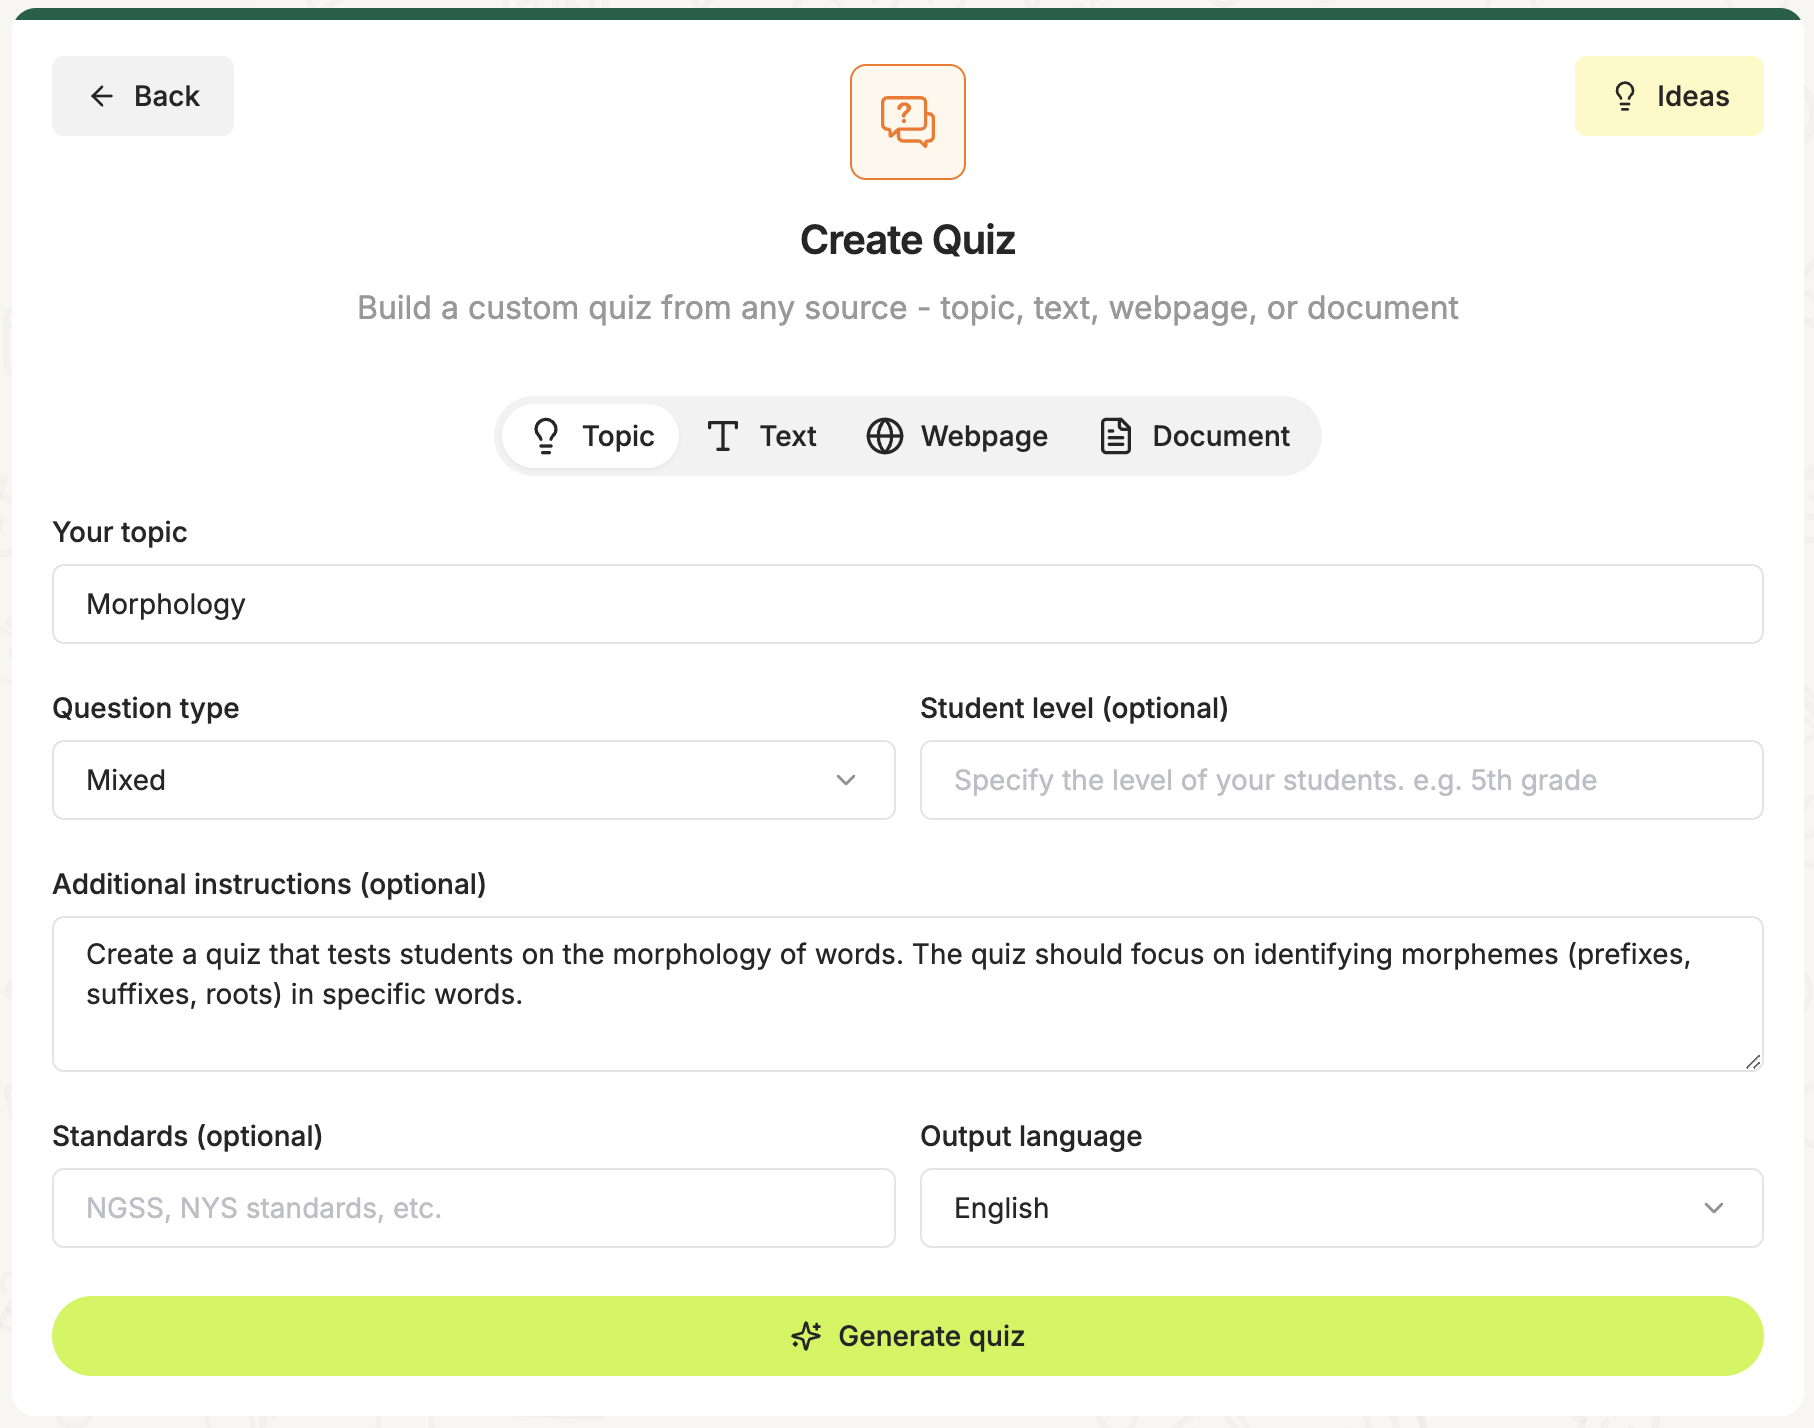Image resolution: width=1814 pixels, height=1428 pixels.
Task: Switch to the Webpage source tab
Action: tap(957, 436)
